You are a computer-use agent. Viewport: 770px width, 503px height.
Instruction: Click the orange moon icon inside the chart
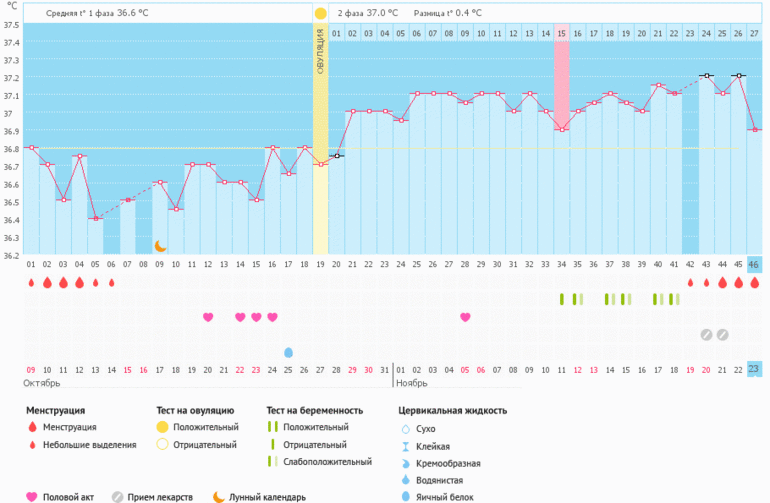coord(160,245)
